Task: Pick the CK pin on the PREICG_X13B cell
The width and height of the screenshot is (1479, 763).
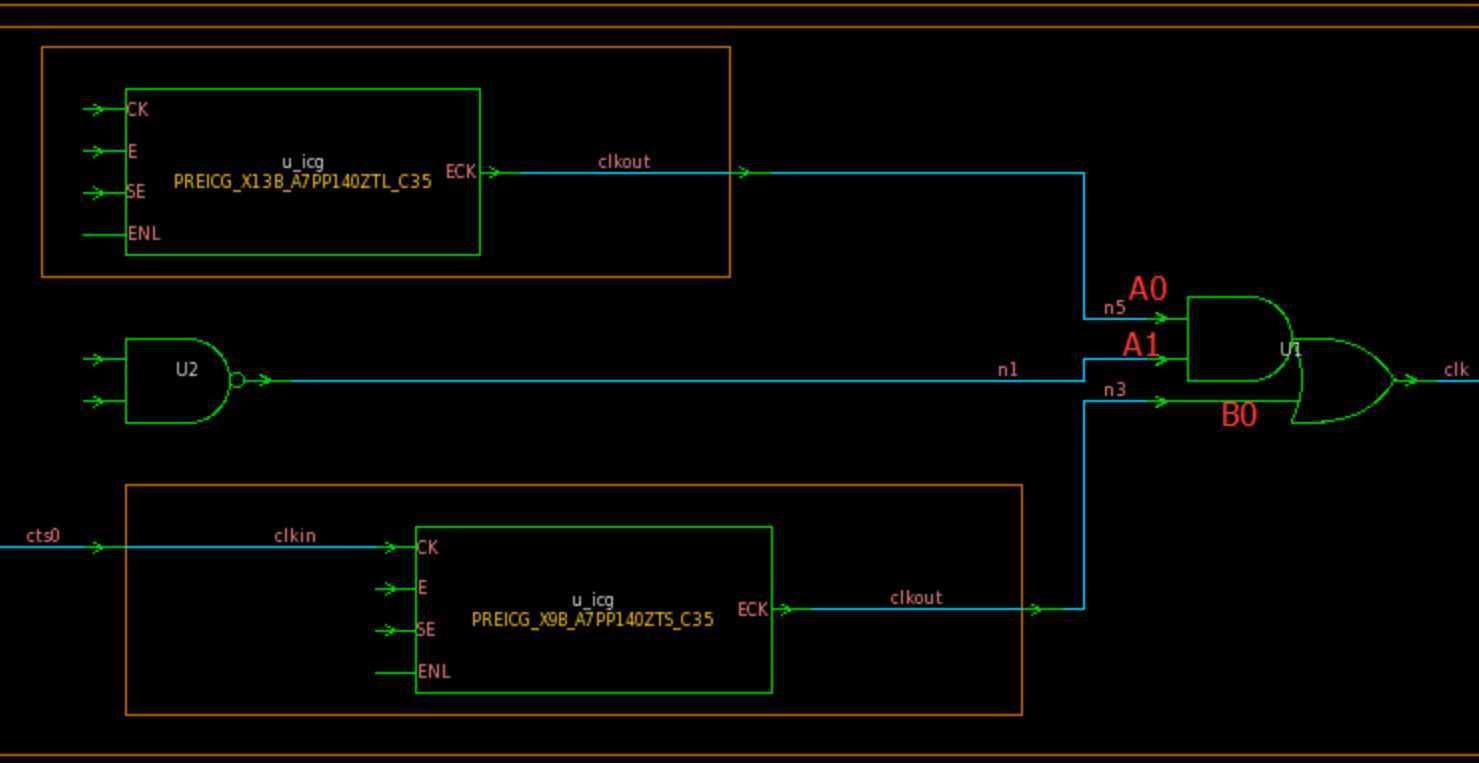Action: coord(138,110)
